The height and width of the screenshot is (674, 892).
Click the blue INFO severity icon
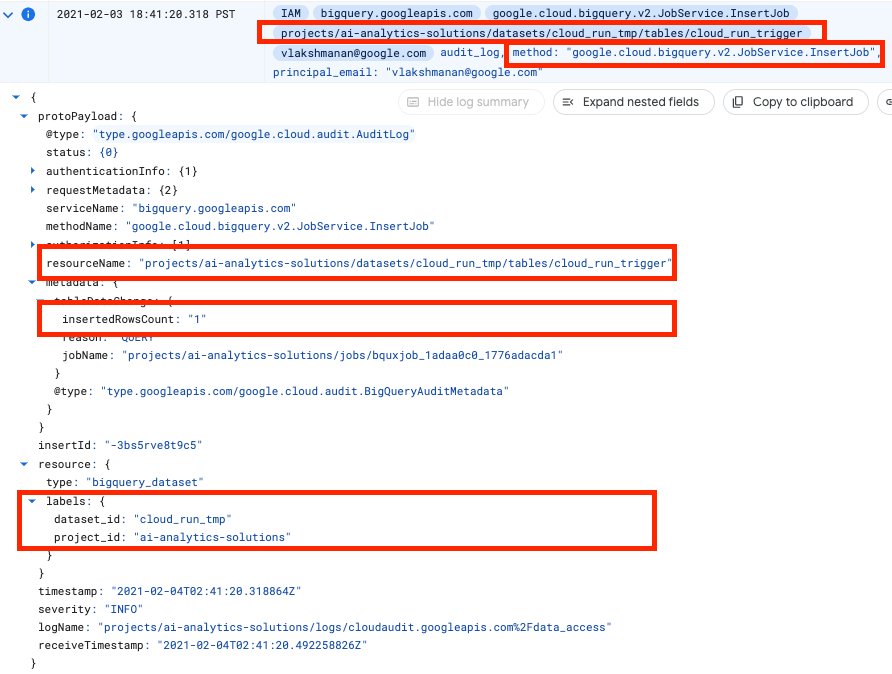pyautogui.click(x=28, y=14)
